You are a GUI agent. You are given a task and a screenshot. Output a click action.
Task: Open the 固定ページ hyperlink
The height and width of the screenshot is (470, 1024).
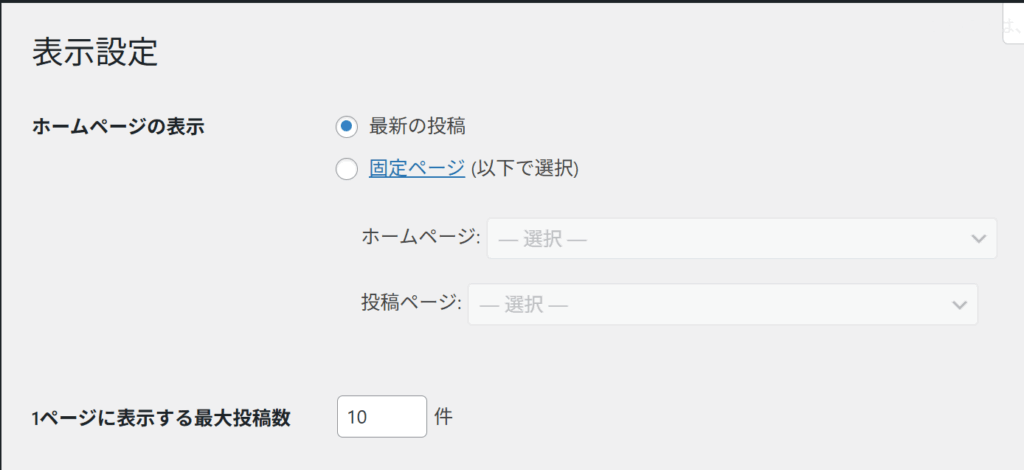(x=417, y=169)
